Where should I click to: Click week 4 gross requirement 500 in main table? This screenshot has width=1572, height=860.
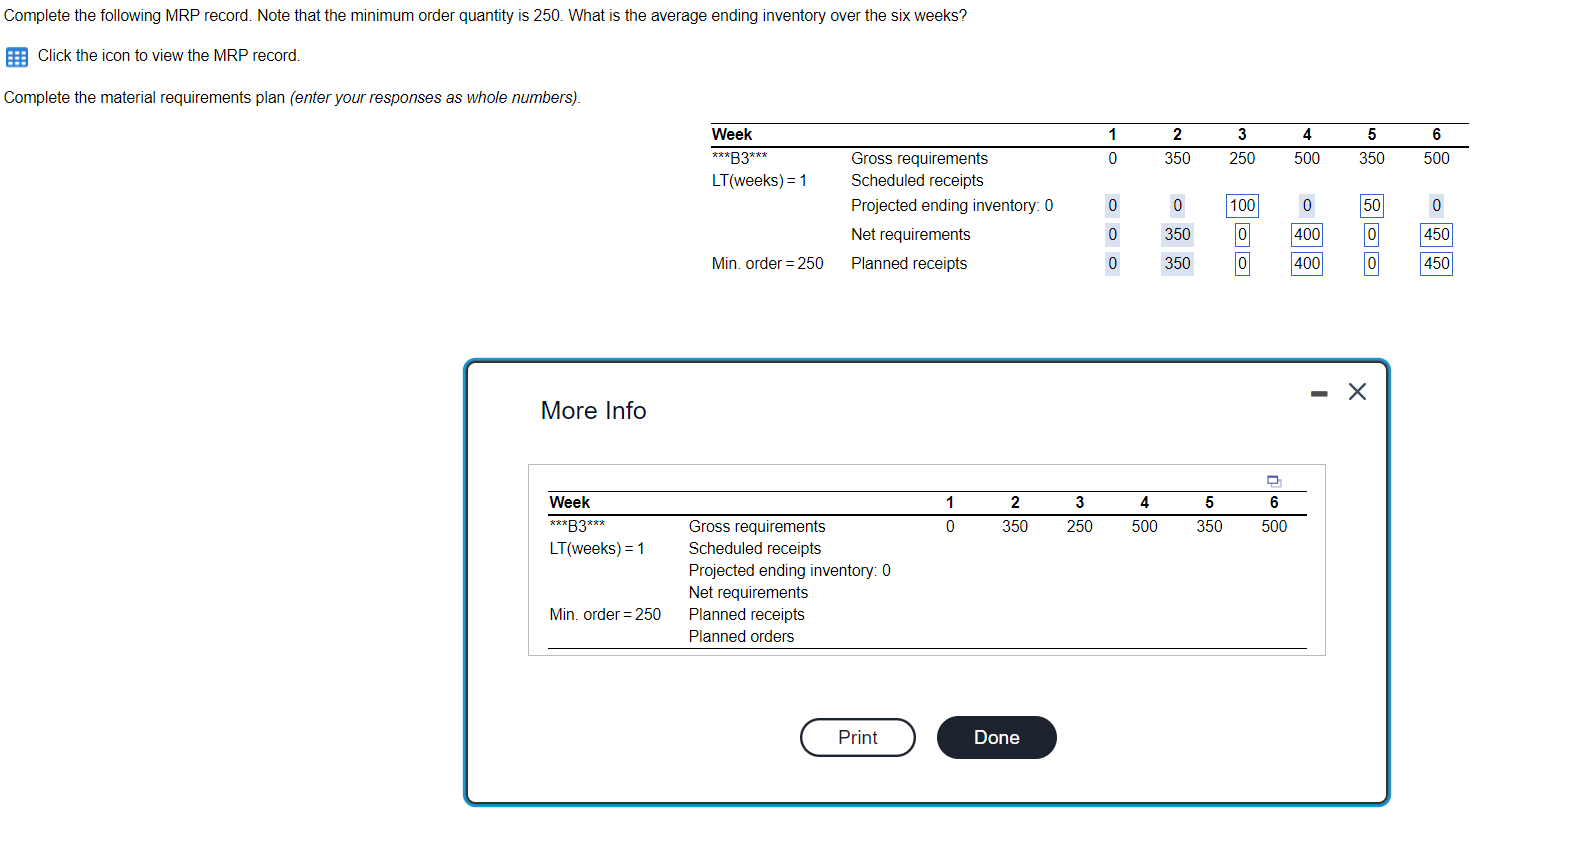point(1307,159)
